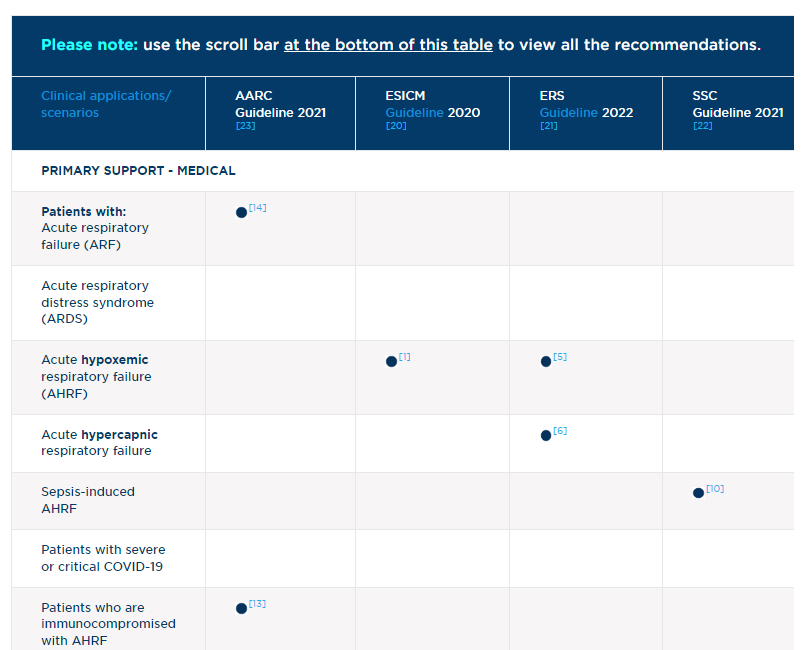Click citation [22] under the SSC heading
808x650 pixels.
pos(702,126)
